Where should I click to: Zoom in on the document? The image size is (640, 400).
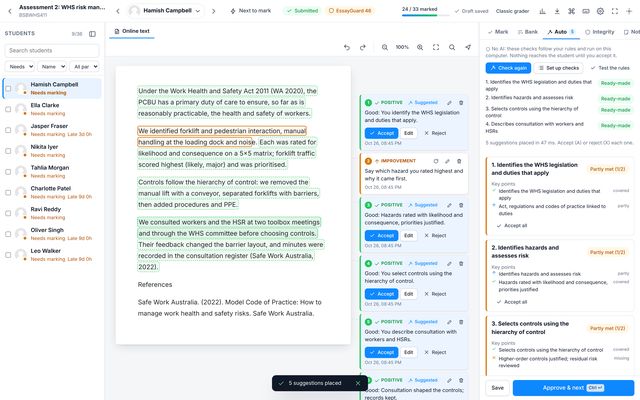(x=420, y=47)
